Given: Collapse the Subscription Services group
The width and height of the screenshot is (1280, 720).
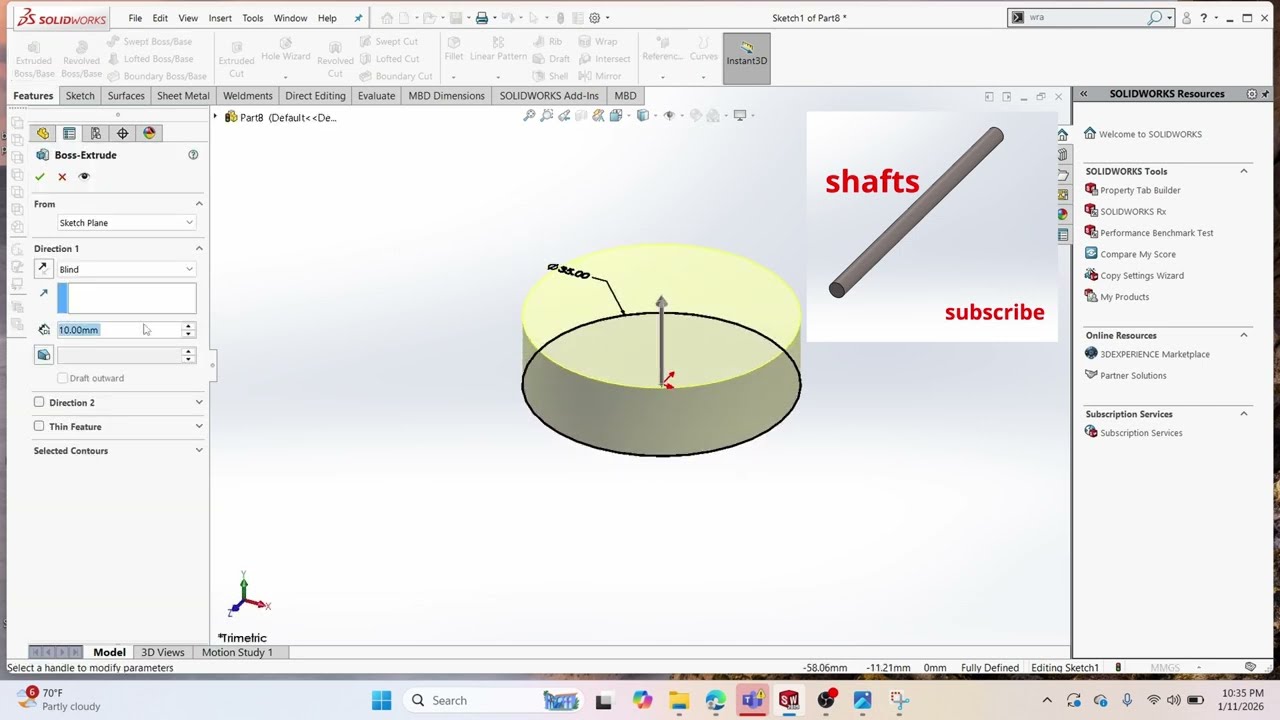Looking at the screenshot, I should [1244, 414].
